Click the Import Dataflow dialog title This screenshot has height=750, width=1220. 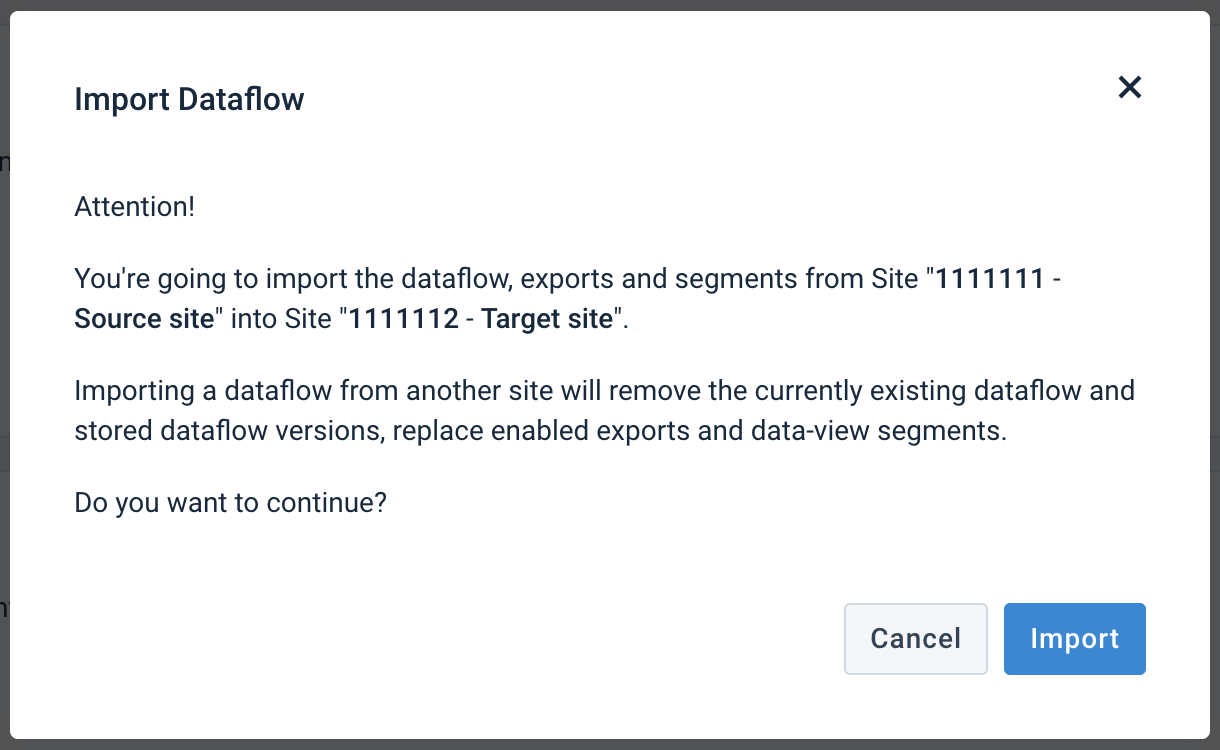[189, 99]
